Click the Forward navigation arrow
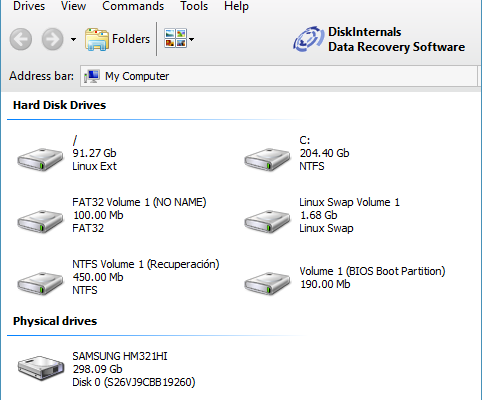The image size is (482, 400). coord(52,39)
